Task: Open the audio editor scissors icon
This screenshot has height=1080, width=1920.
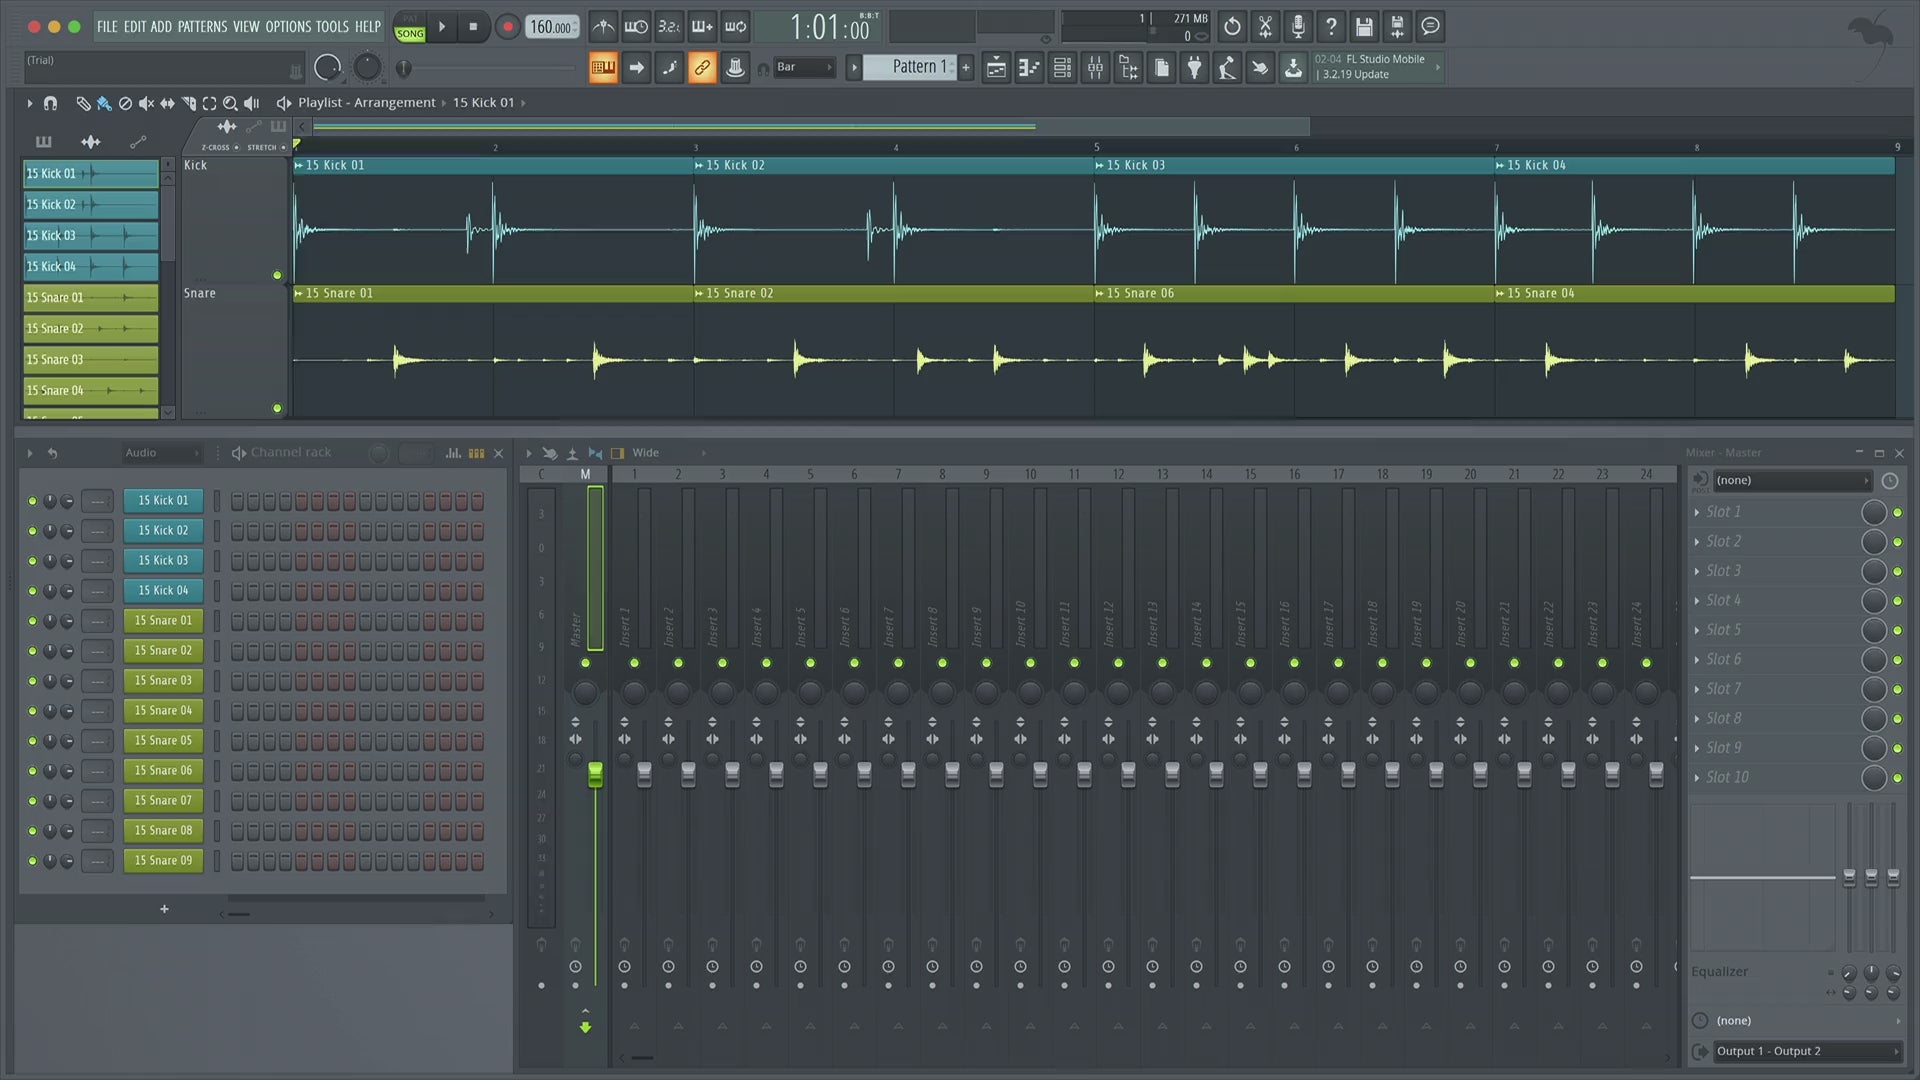Action: click(x=1265, y=27)
